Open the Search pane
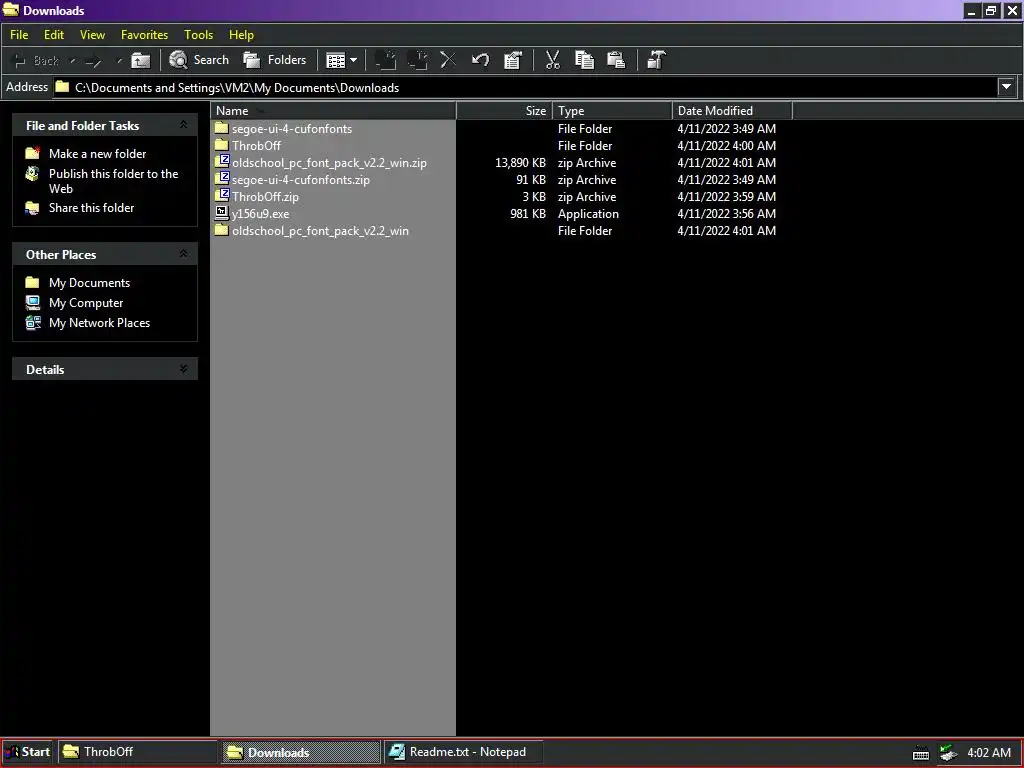Image resolution: width=1024 pixels, height=768 pixels. pyautogui.click(x=199, y=60)
